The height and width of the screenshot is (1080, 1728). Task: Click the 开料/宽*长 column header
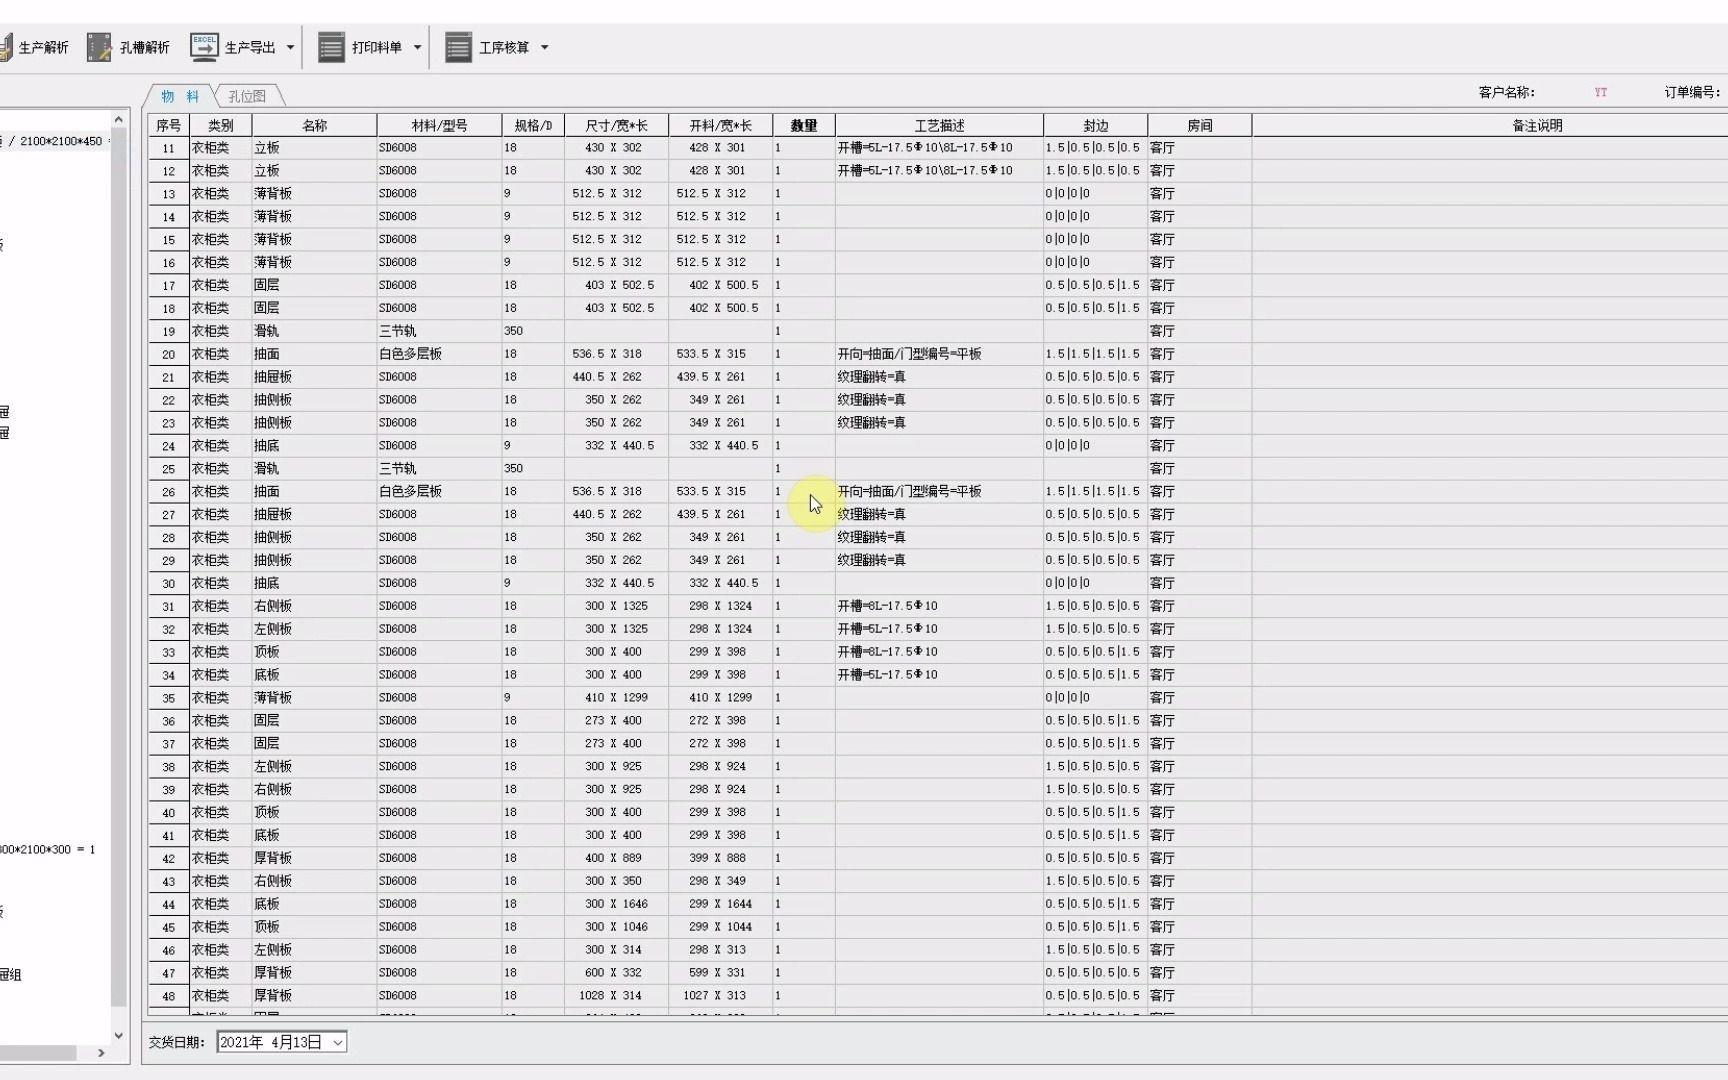(x=720, y=125)
